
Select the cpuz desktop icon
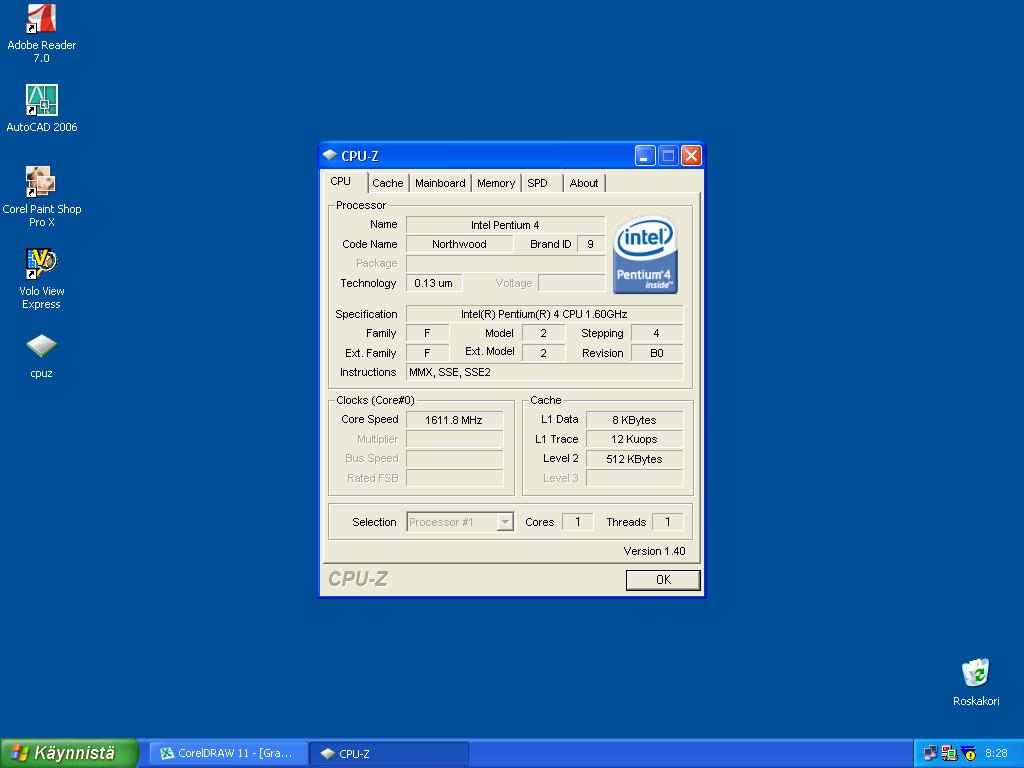tap(41, 356)
